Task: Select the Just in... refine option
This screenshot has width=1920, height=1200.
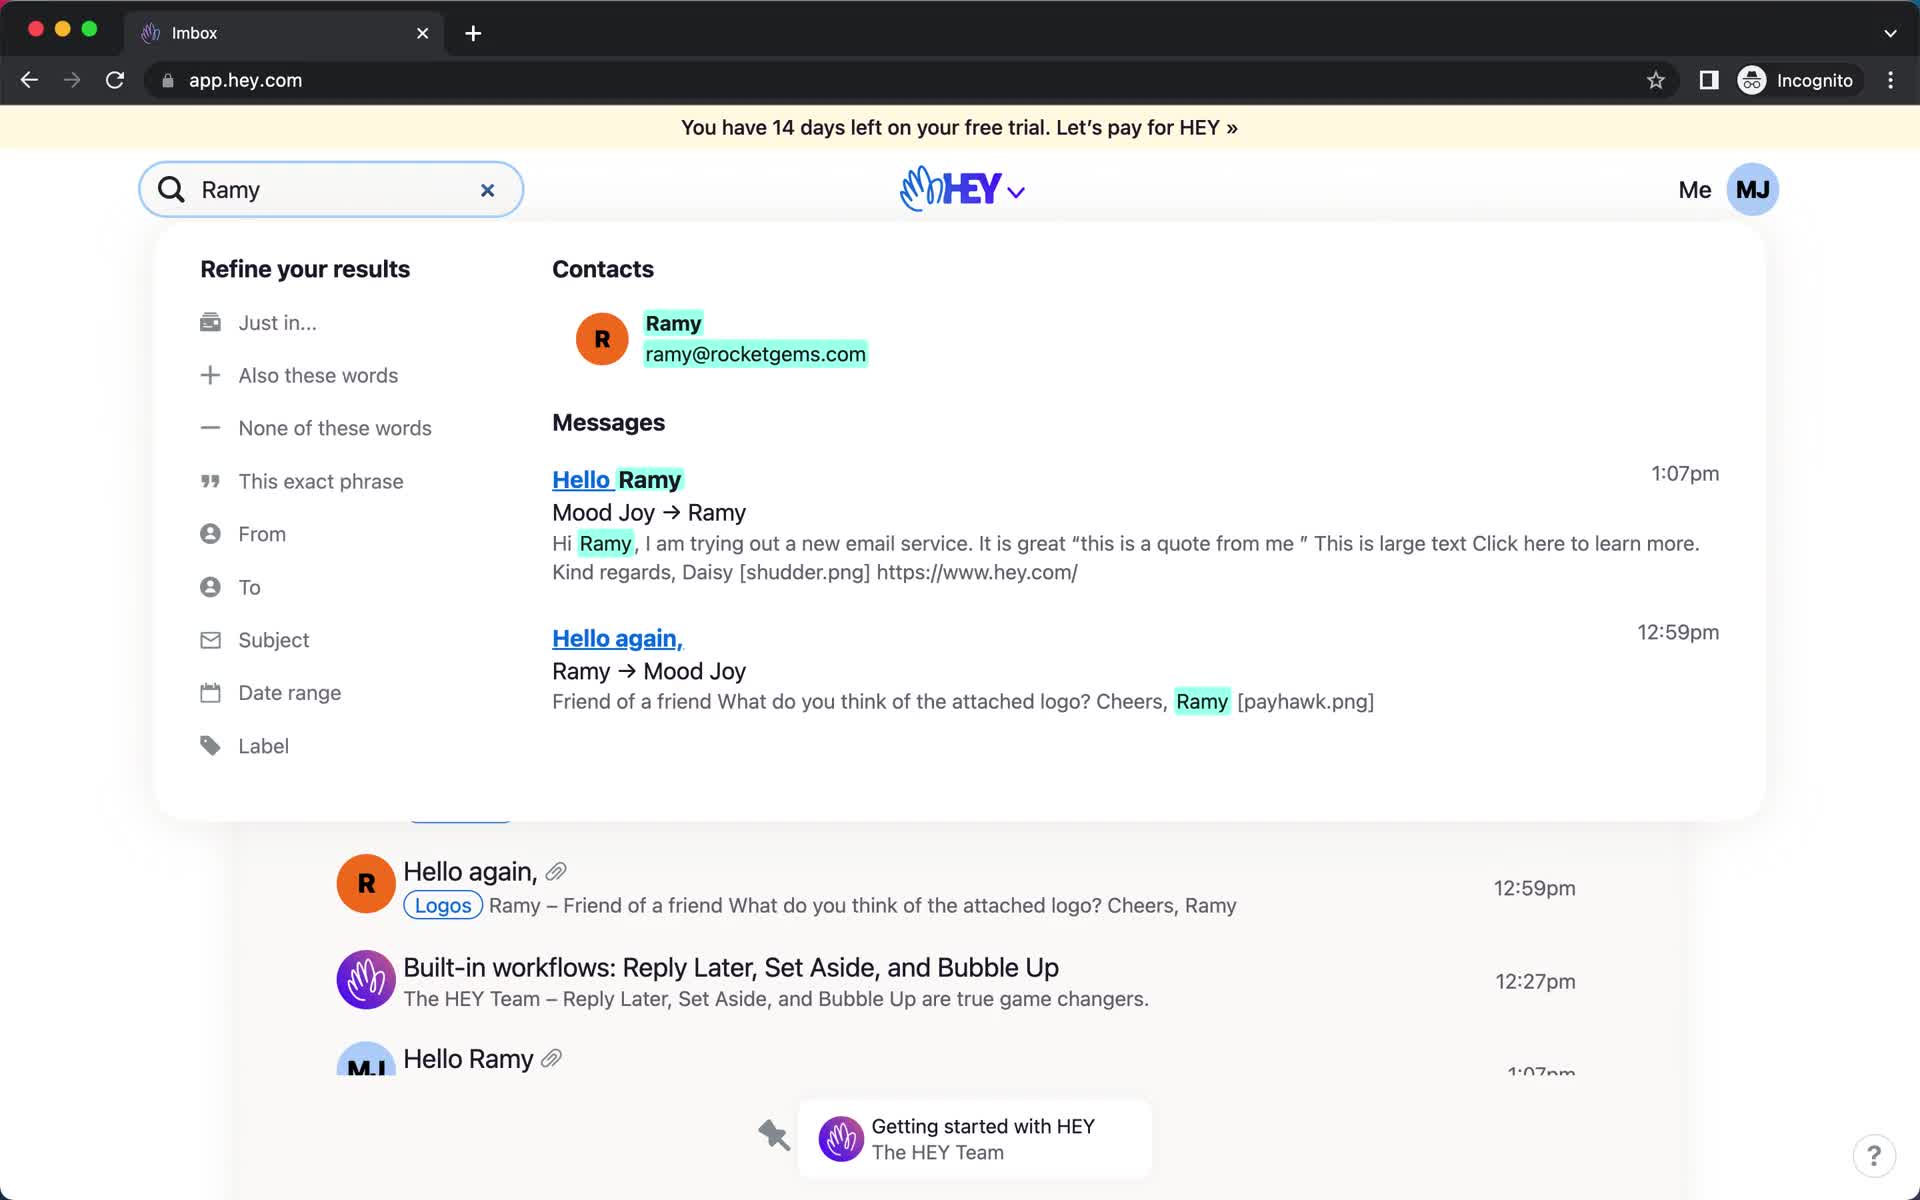Action: [277, 323]
